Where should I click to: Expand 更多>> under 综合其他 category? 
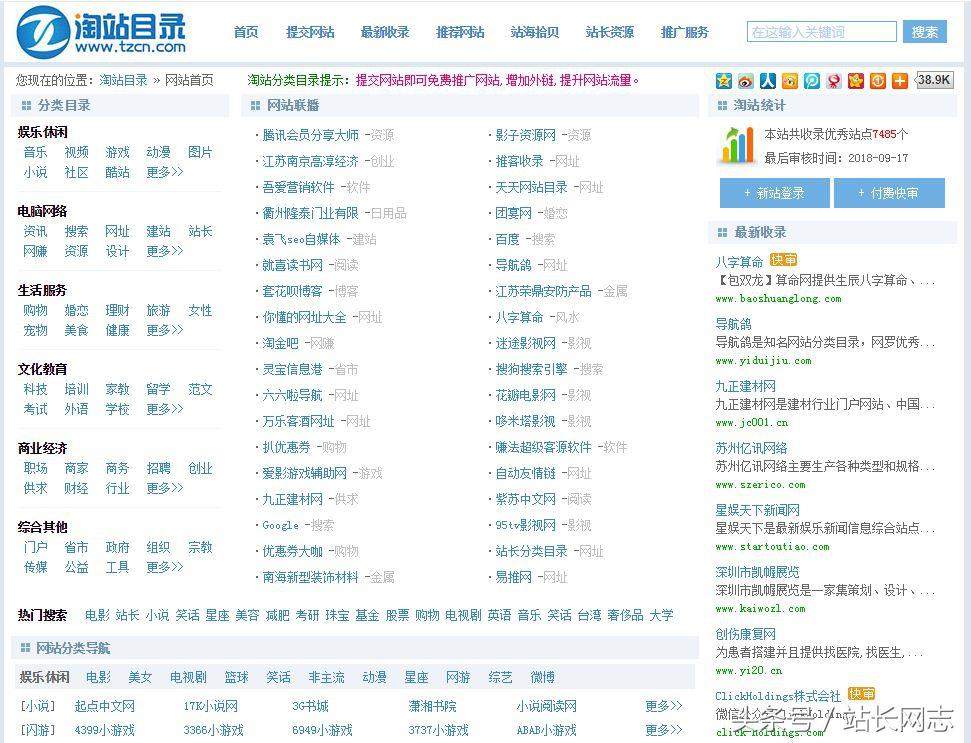point(165,567)
